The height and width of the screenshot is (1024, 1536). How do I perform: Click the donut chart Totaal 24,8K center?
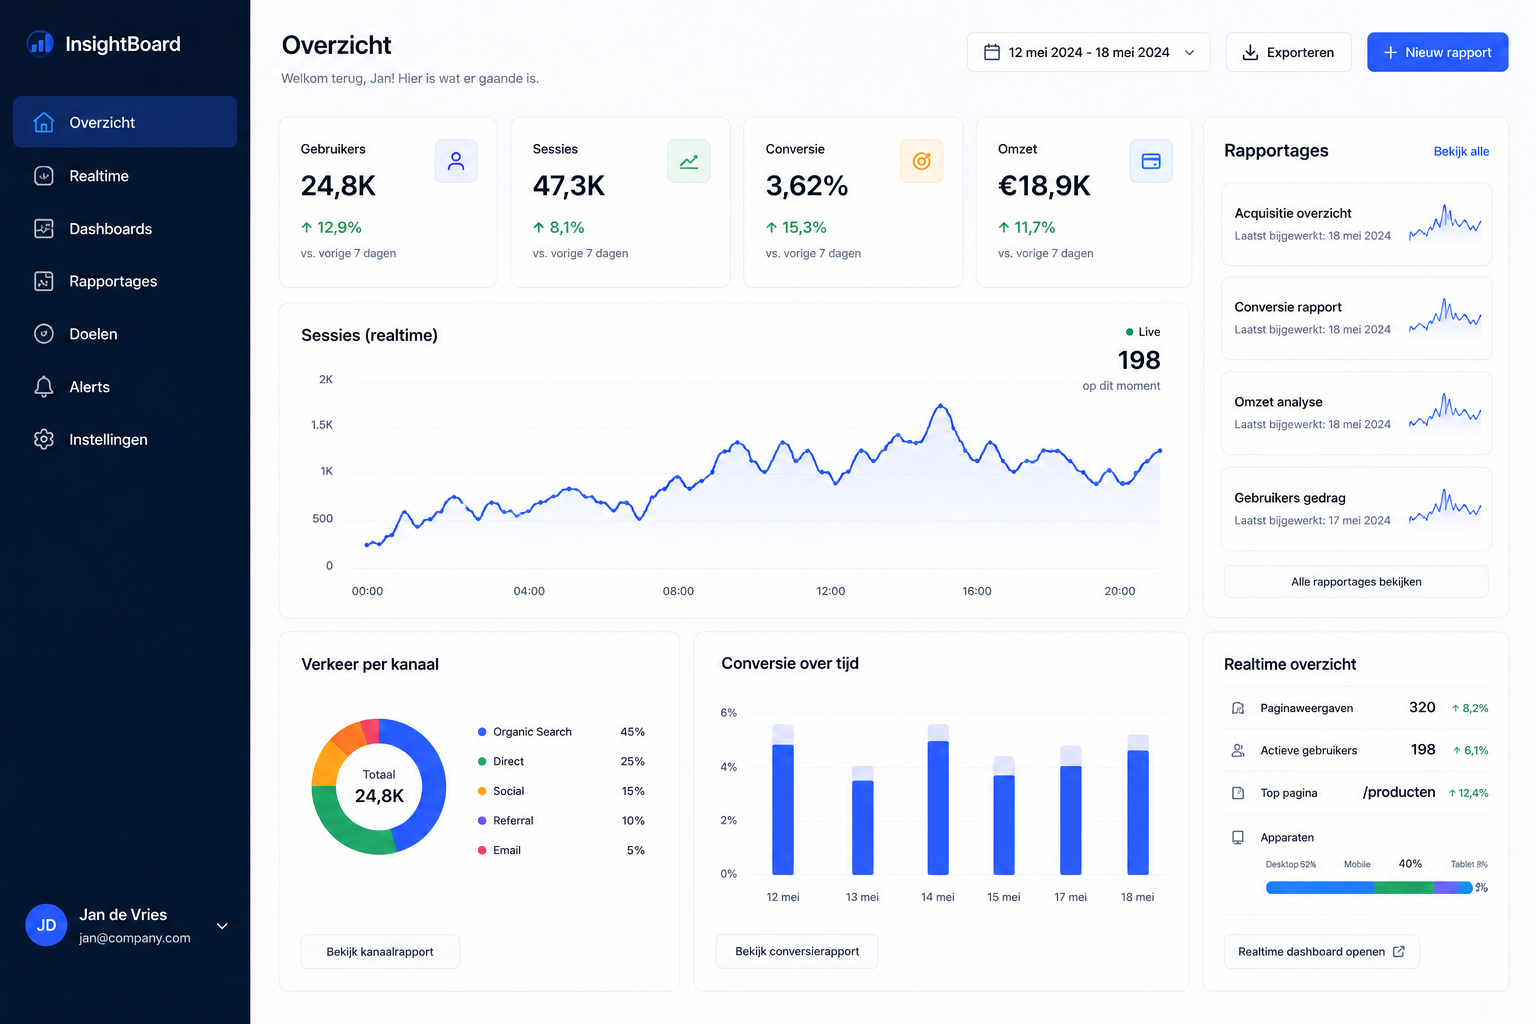tap(379, 787)
